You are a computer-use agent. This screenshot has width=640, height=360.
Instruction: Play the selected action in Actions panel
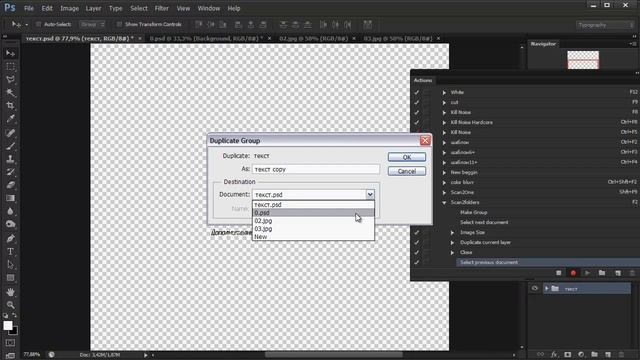pos(587,273)
